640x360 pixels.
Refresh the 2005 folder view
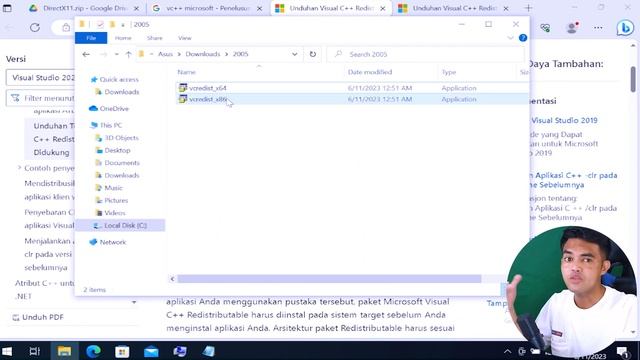313,54
